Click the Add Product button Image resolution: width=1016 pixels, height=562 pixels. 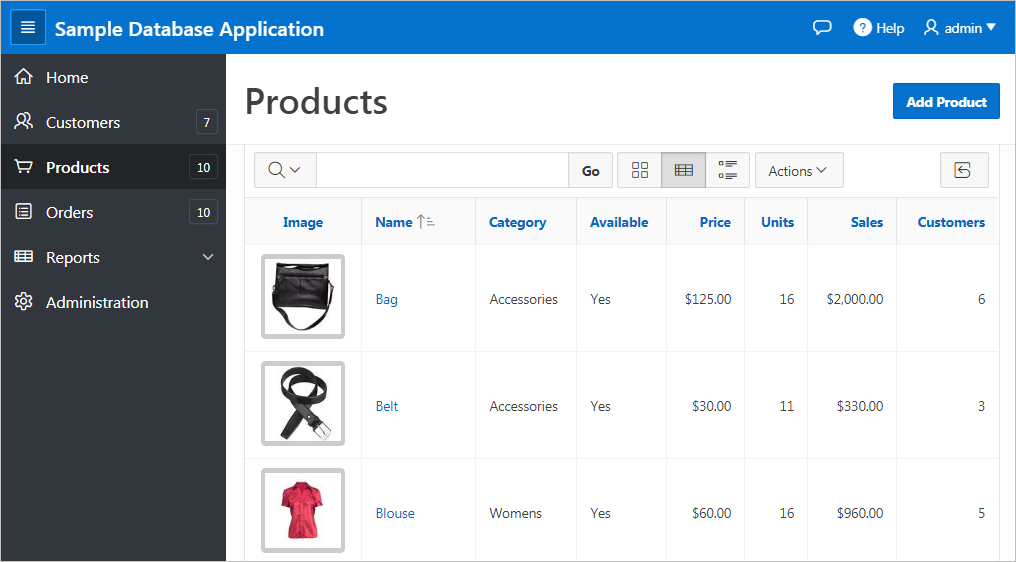pos(946,102)
